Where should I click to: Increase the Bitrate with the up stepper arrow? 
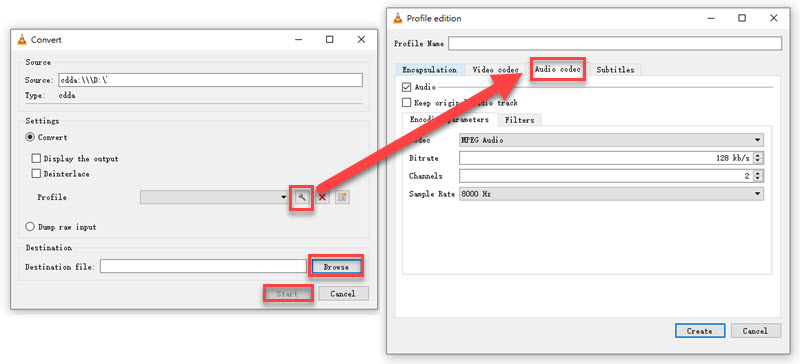pos(758,155)
